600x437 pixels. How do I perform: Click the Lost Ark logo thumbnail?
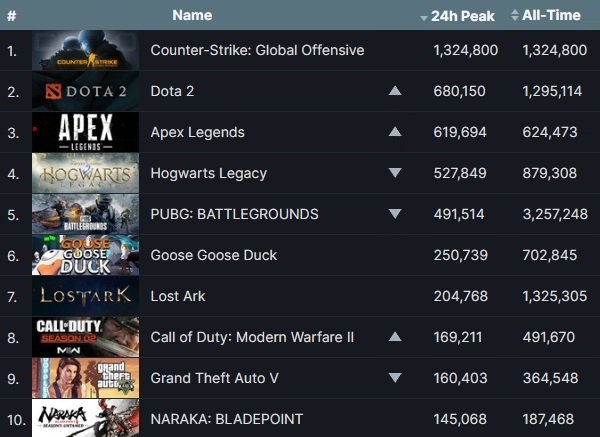(x=86, y=296)
